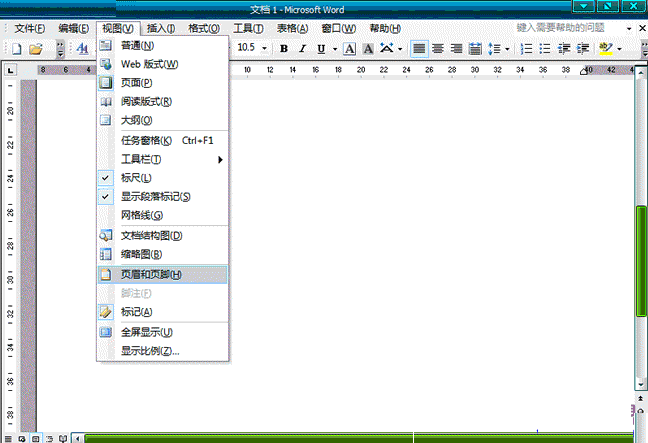Click the vertical scrollbar up arrow

(641, 73)
